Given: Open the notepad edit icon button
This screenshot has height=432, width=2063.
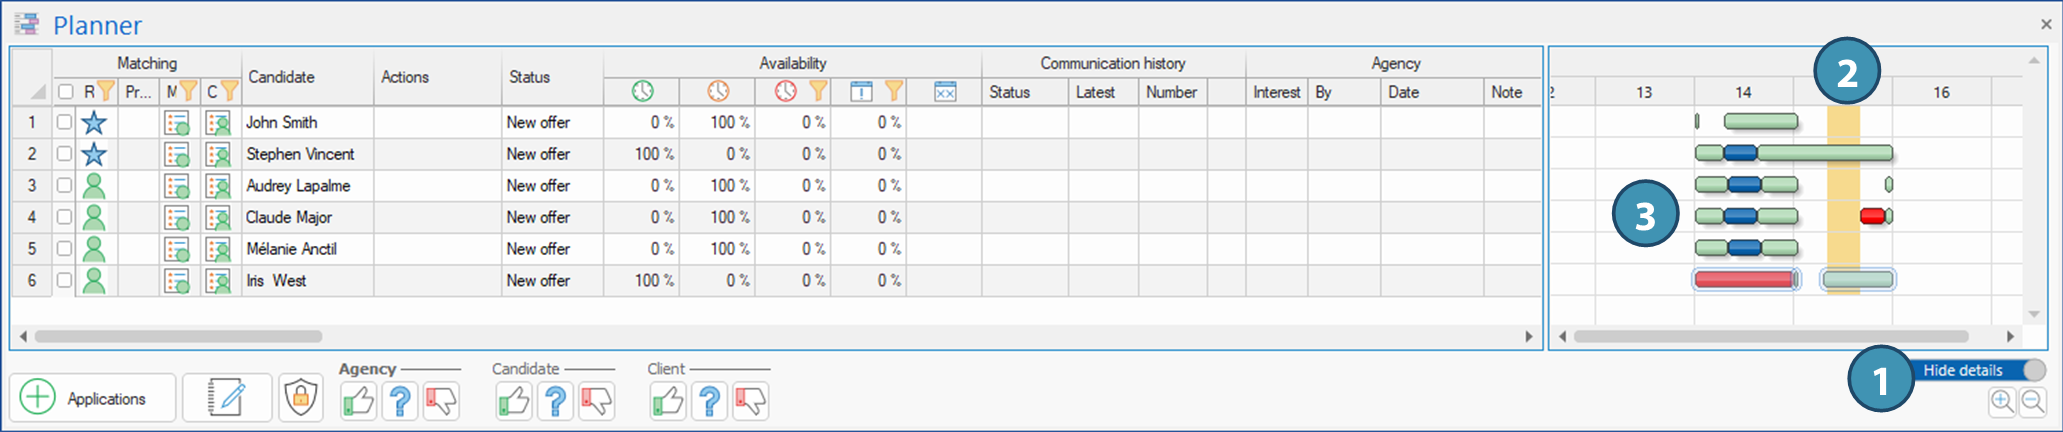Looking at the screenshot, I should pos(227,398).
